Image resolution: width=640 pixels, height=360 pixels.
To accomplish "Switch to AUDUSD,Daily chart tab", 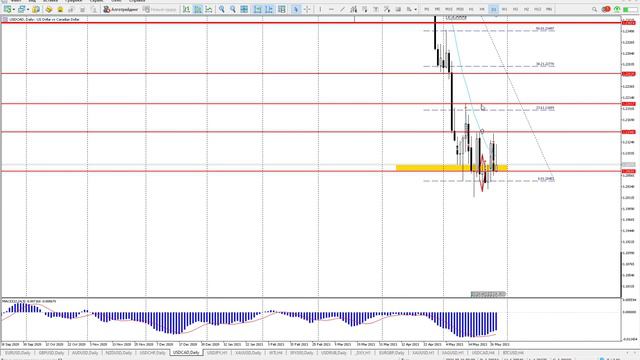I will (85, 353).
